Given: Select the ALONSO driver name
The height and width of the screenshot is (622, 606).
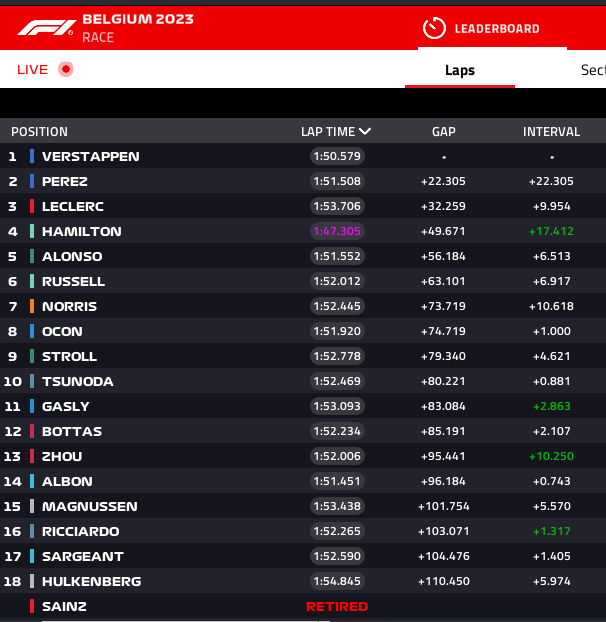Looking at the screenshot, I should point(72,257).
